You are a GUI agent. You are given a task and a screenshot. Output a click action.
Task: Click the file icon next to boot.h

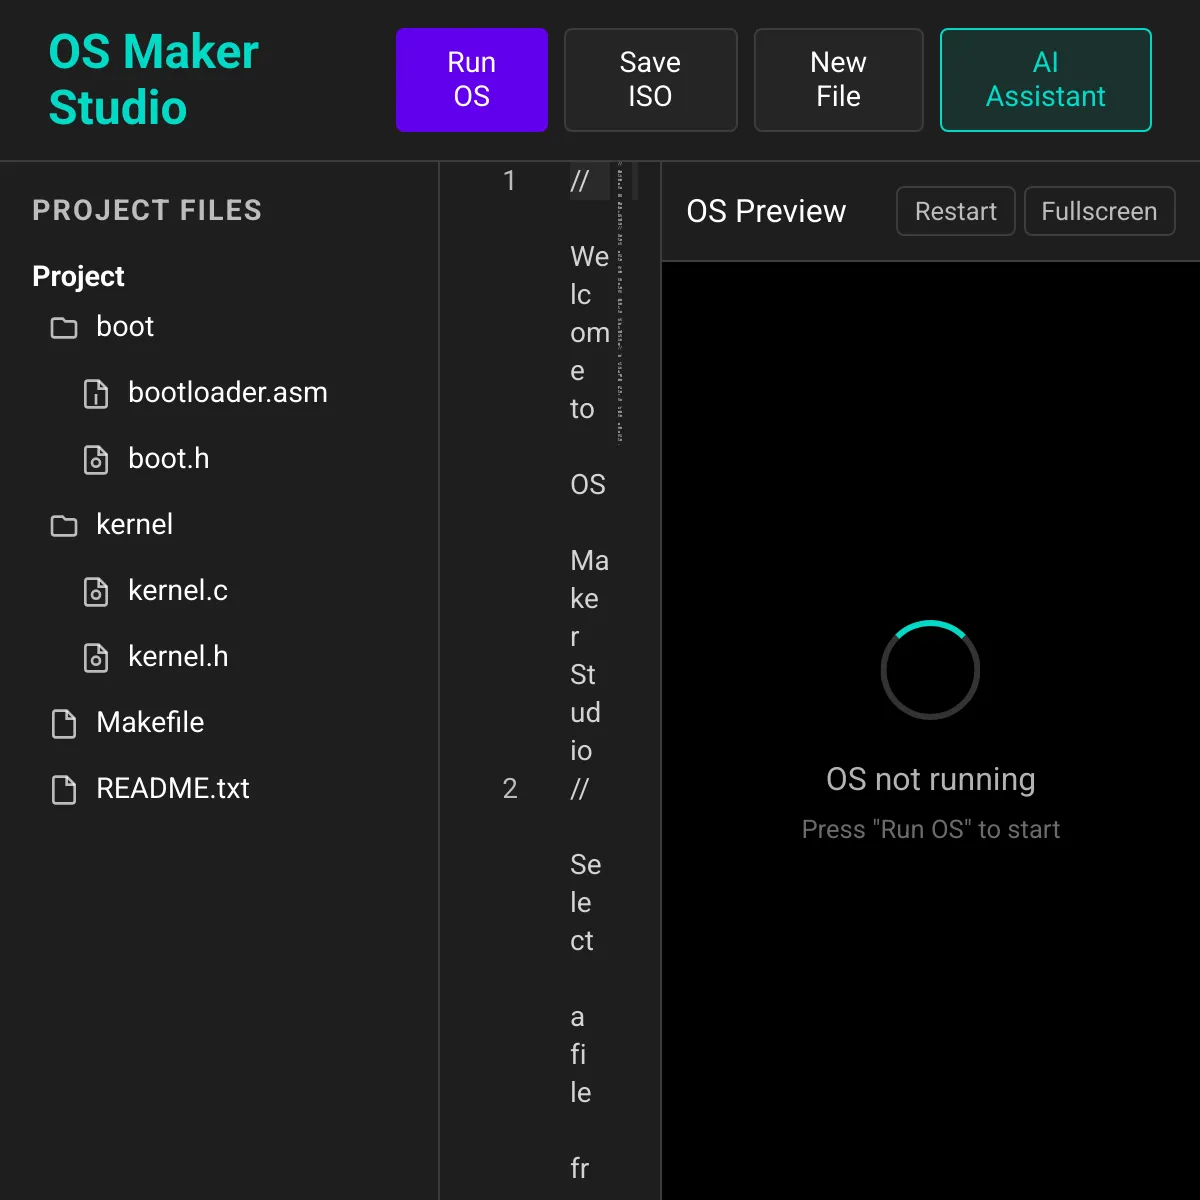[x=95, y=460]
